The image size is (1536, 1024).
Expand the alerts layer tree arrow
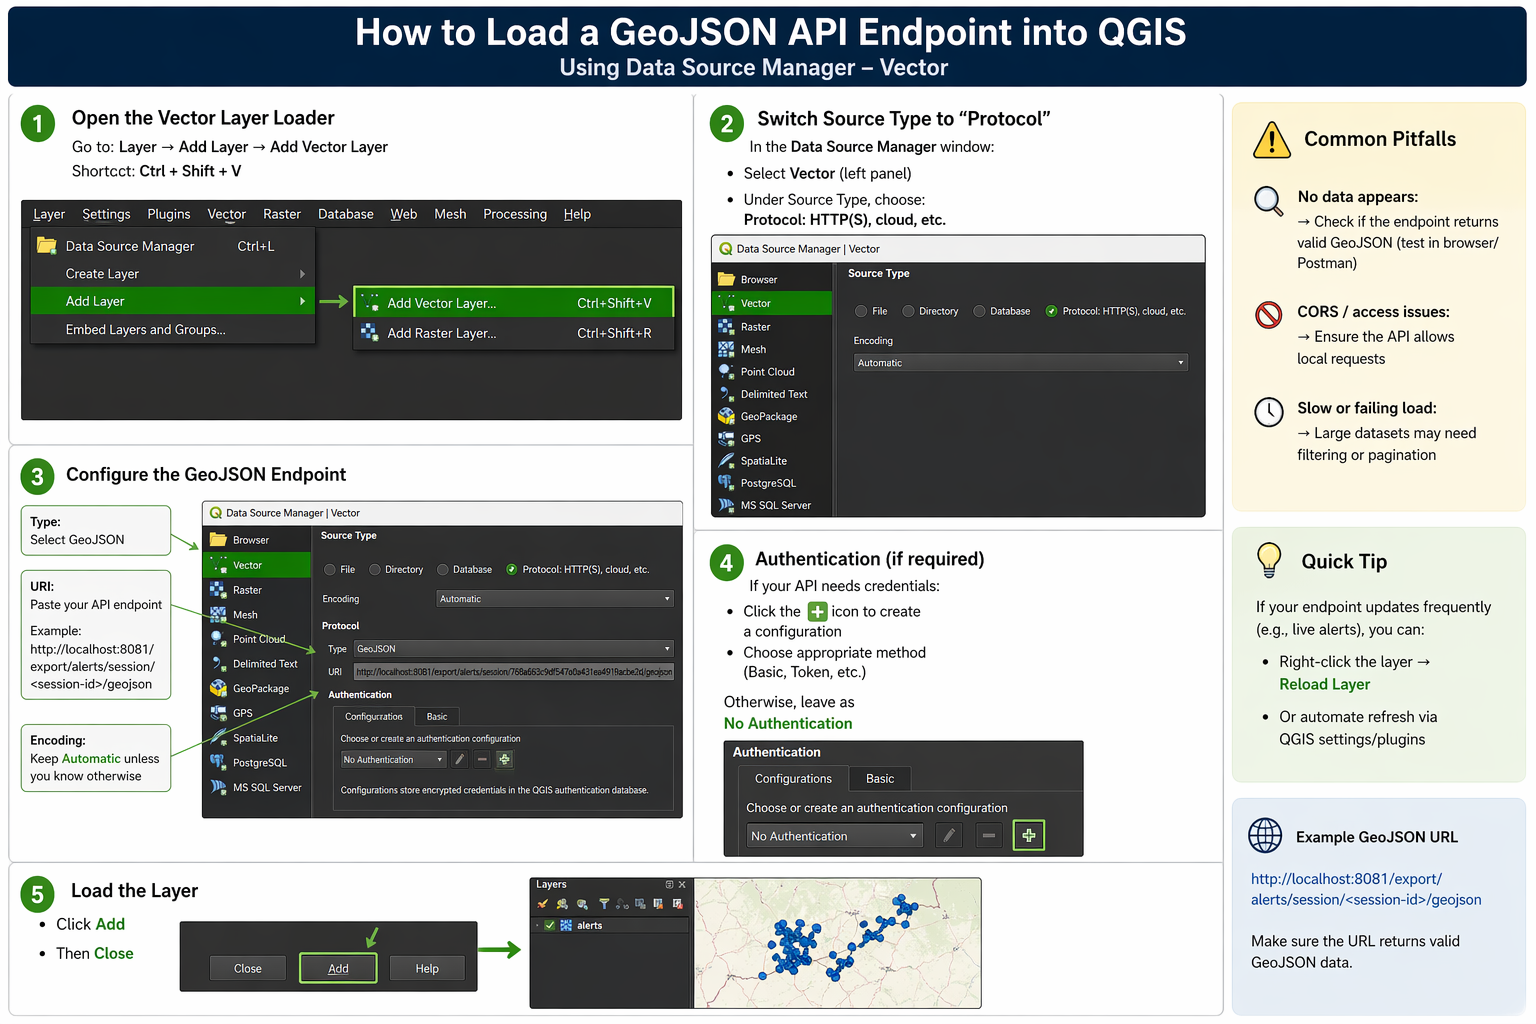537,925
